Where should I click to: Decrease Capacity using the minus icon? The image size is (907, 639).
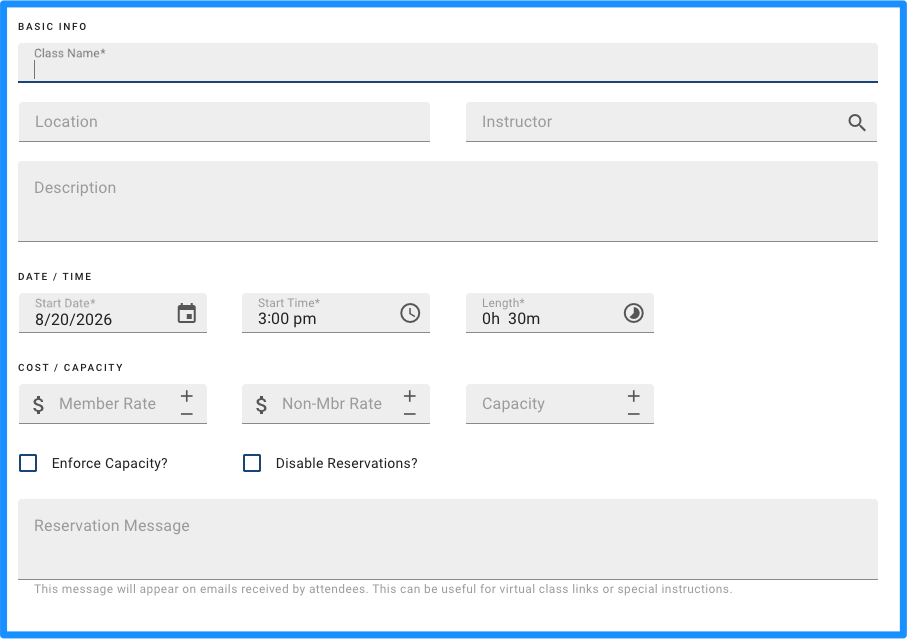click(x=633, y=414)
